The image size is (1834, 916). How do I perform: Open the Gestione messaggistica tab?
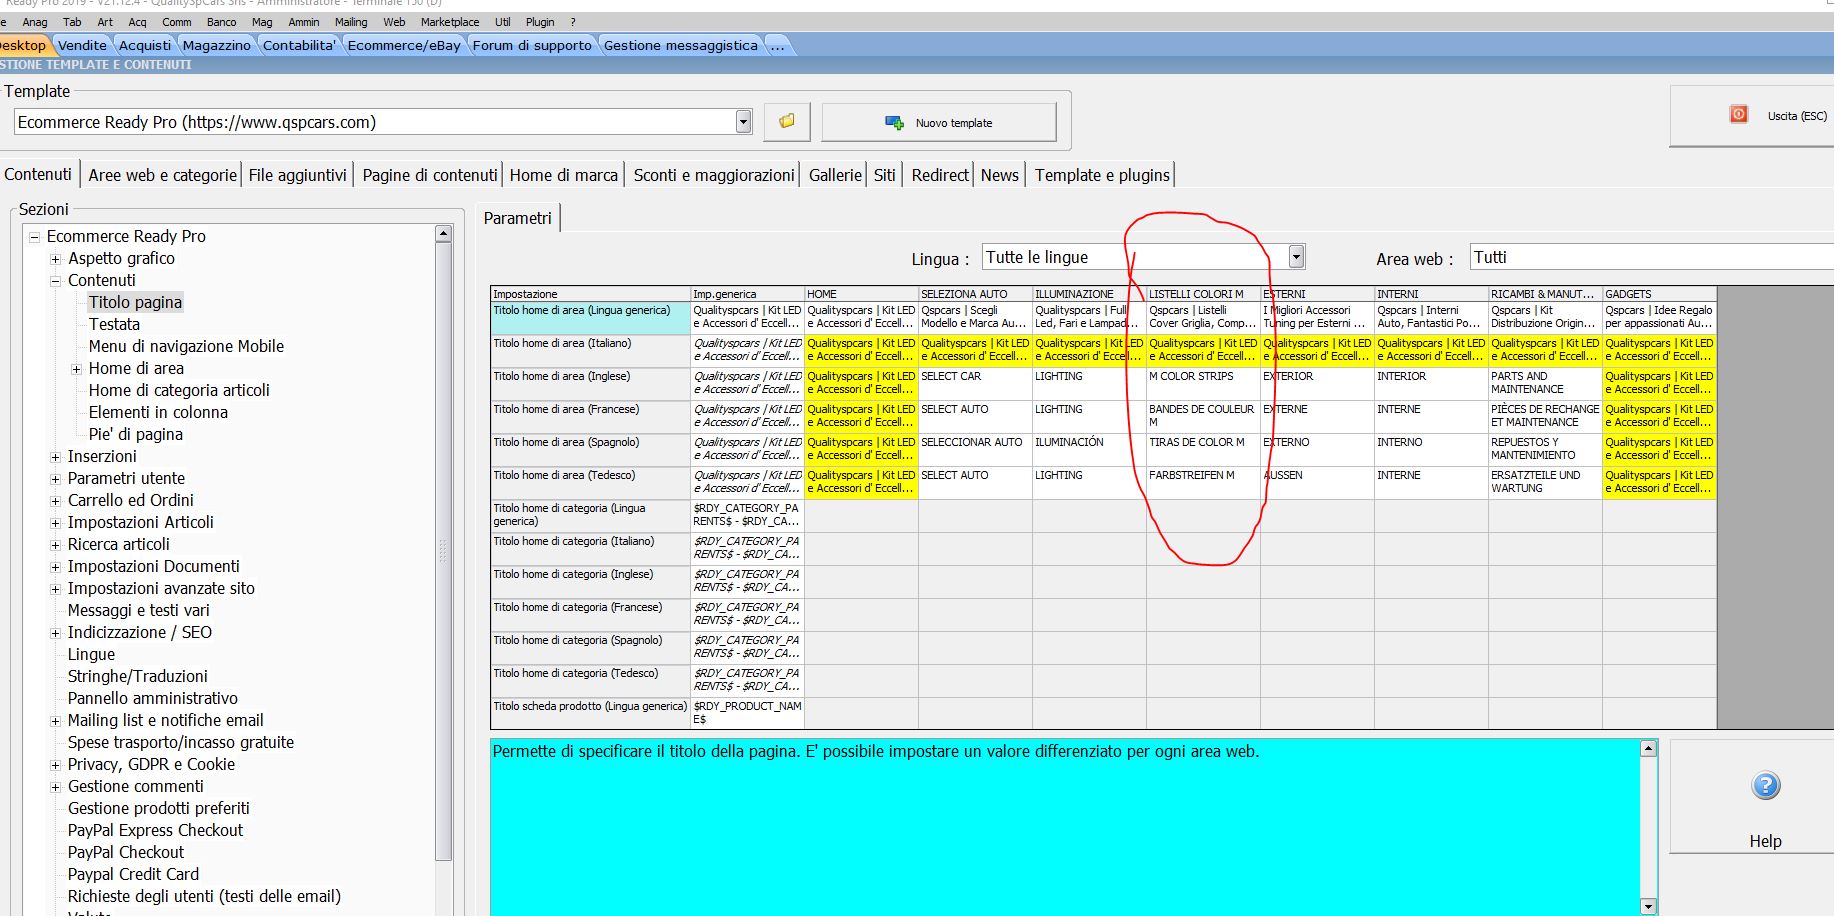click(x=681, y=45)
